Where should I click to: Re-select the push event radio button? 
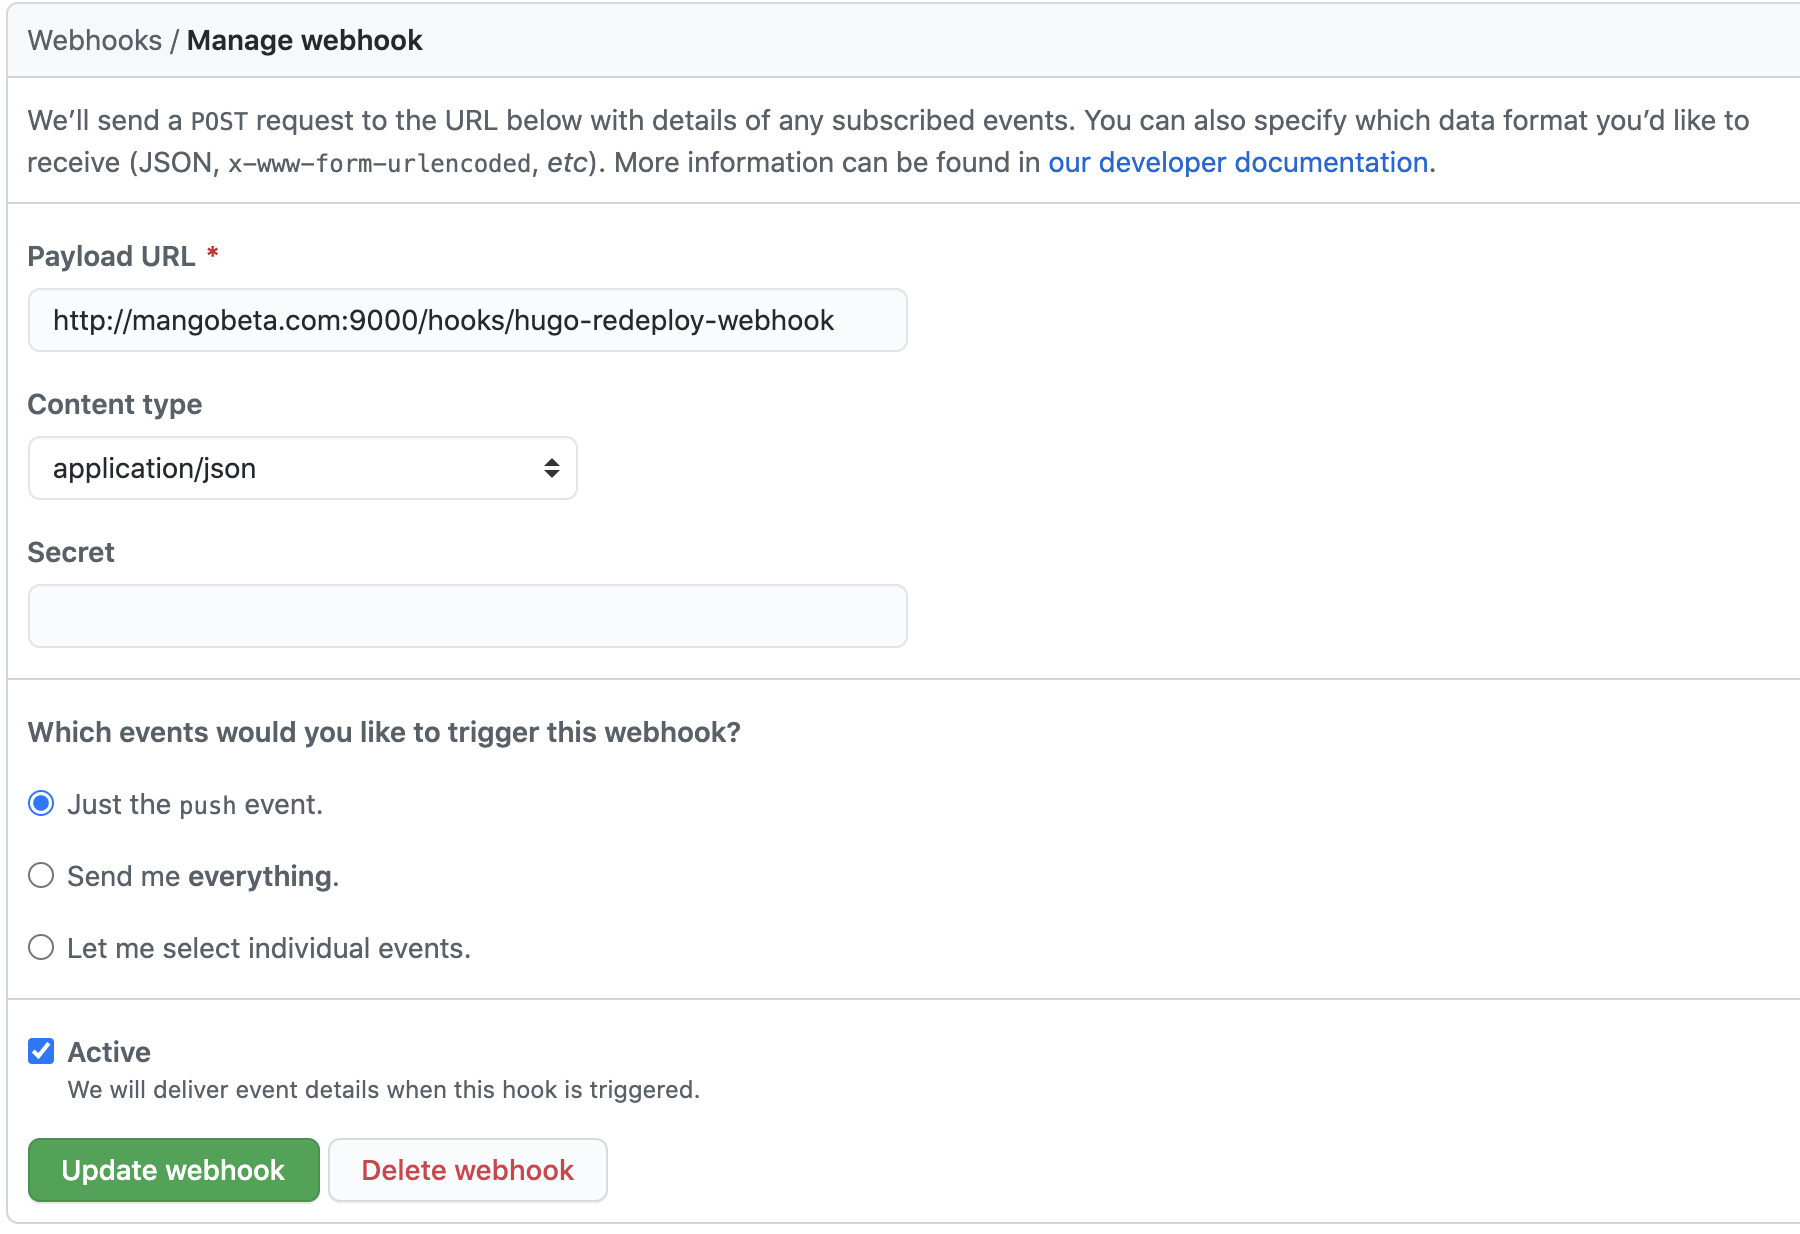point(40,802)
